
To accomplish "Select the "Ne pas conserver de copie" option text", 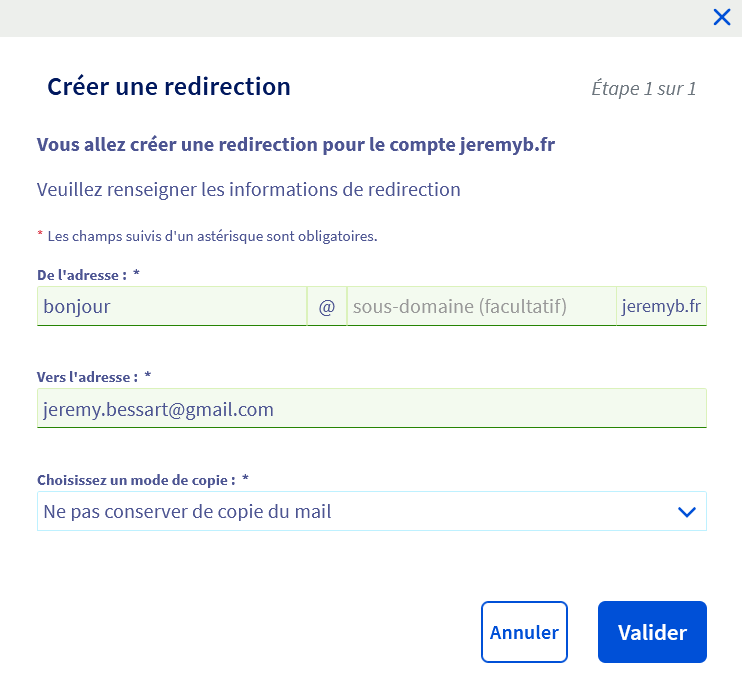I will 187,512.
